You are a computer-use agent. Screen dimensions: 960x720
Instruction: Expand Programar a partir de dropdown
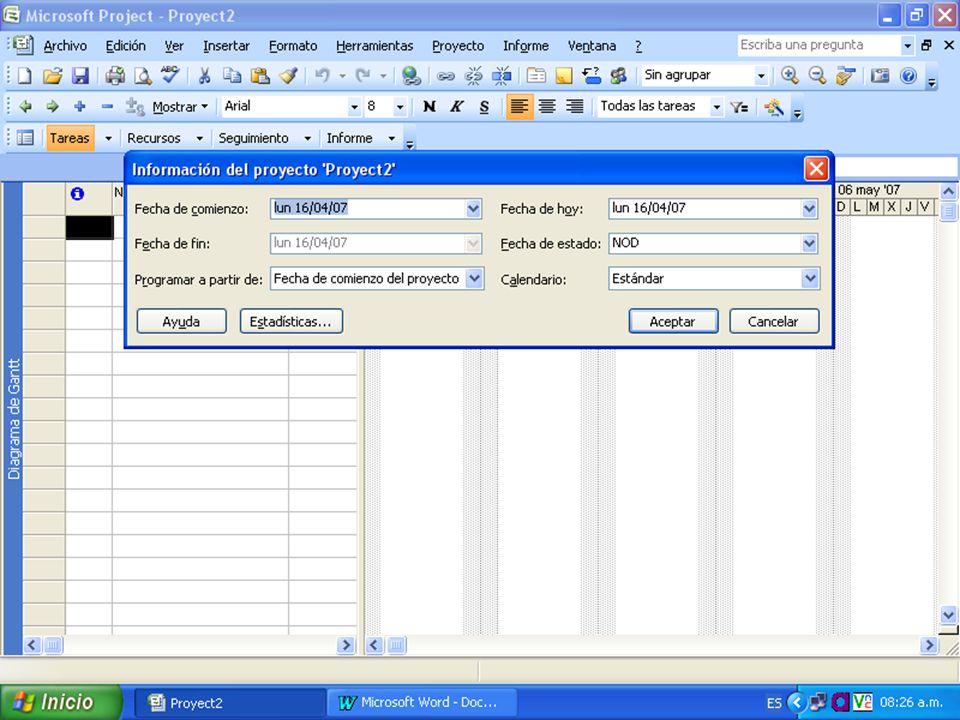point(474,279)
